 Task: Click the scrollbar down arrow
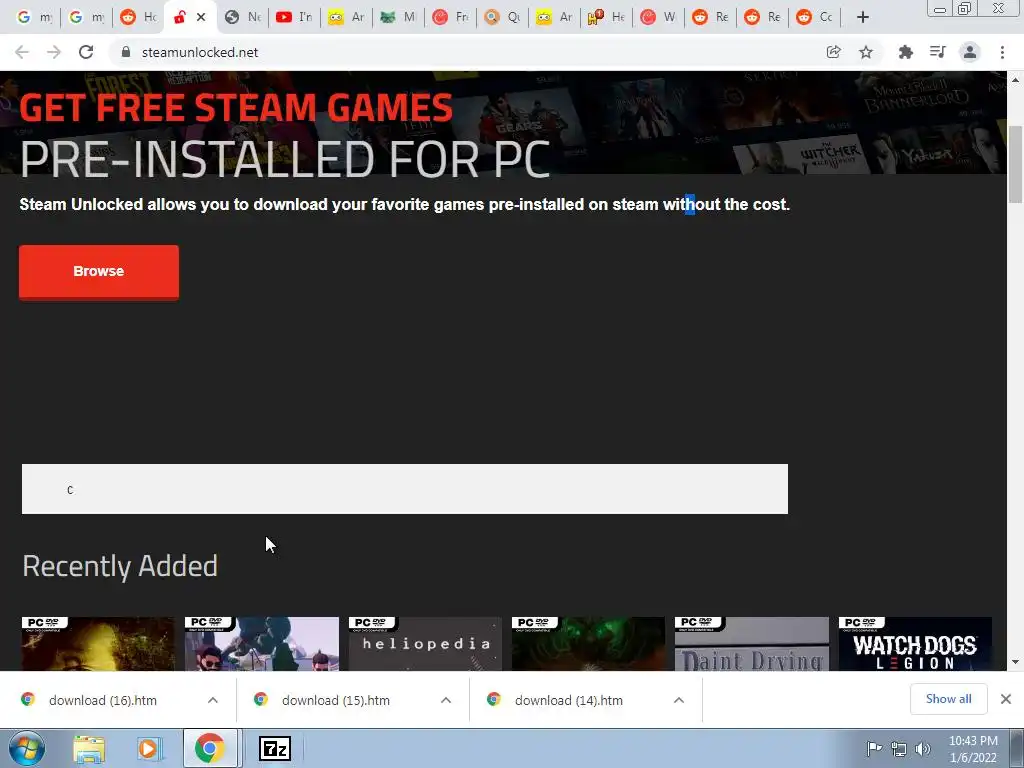click(x=1015, y=662)
